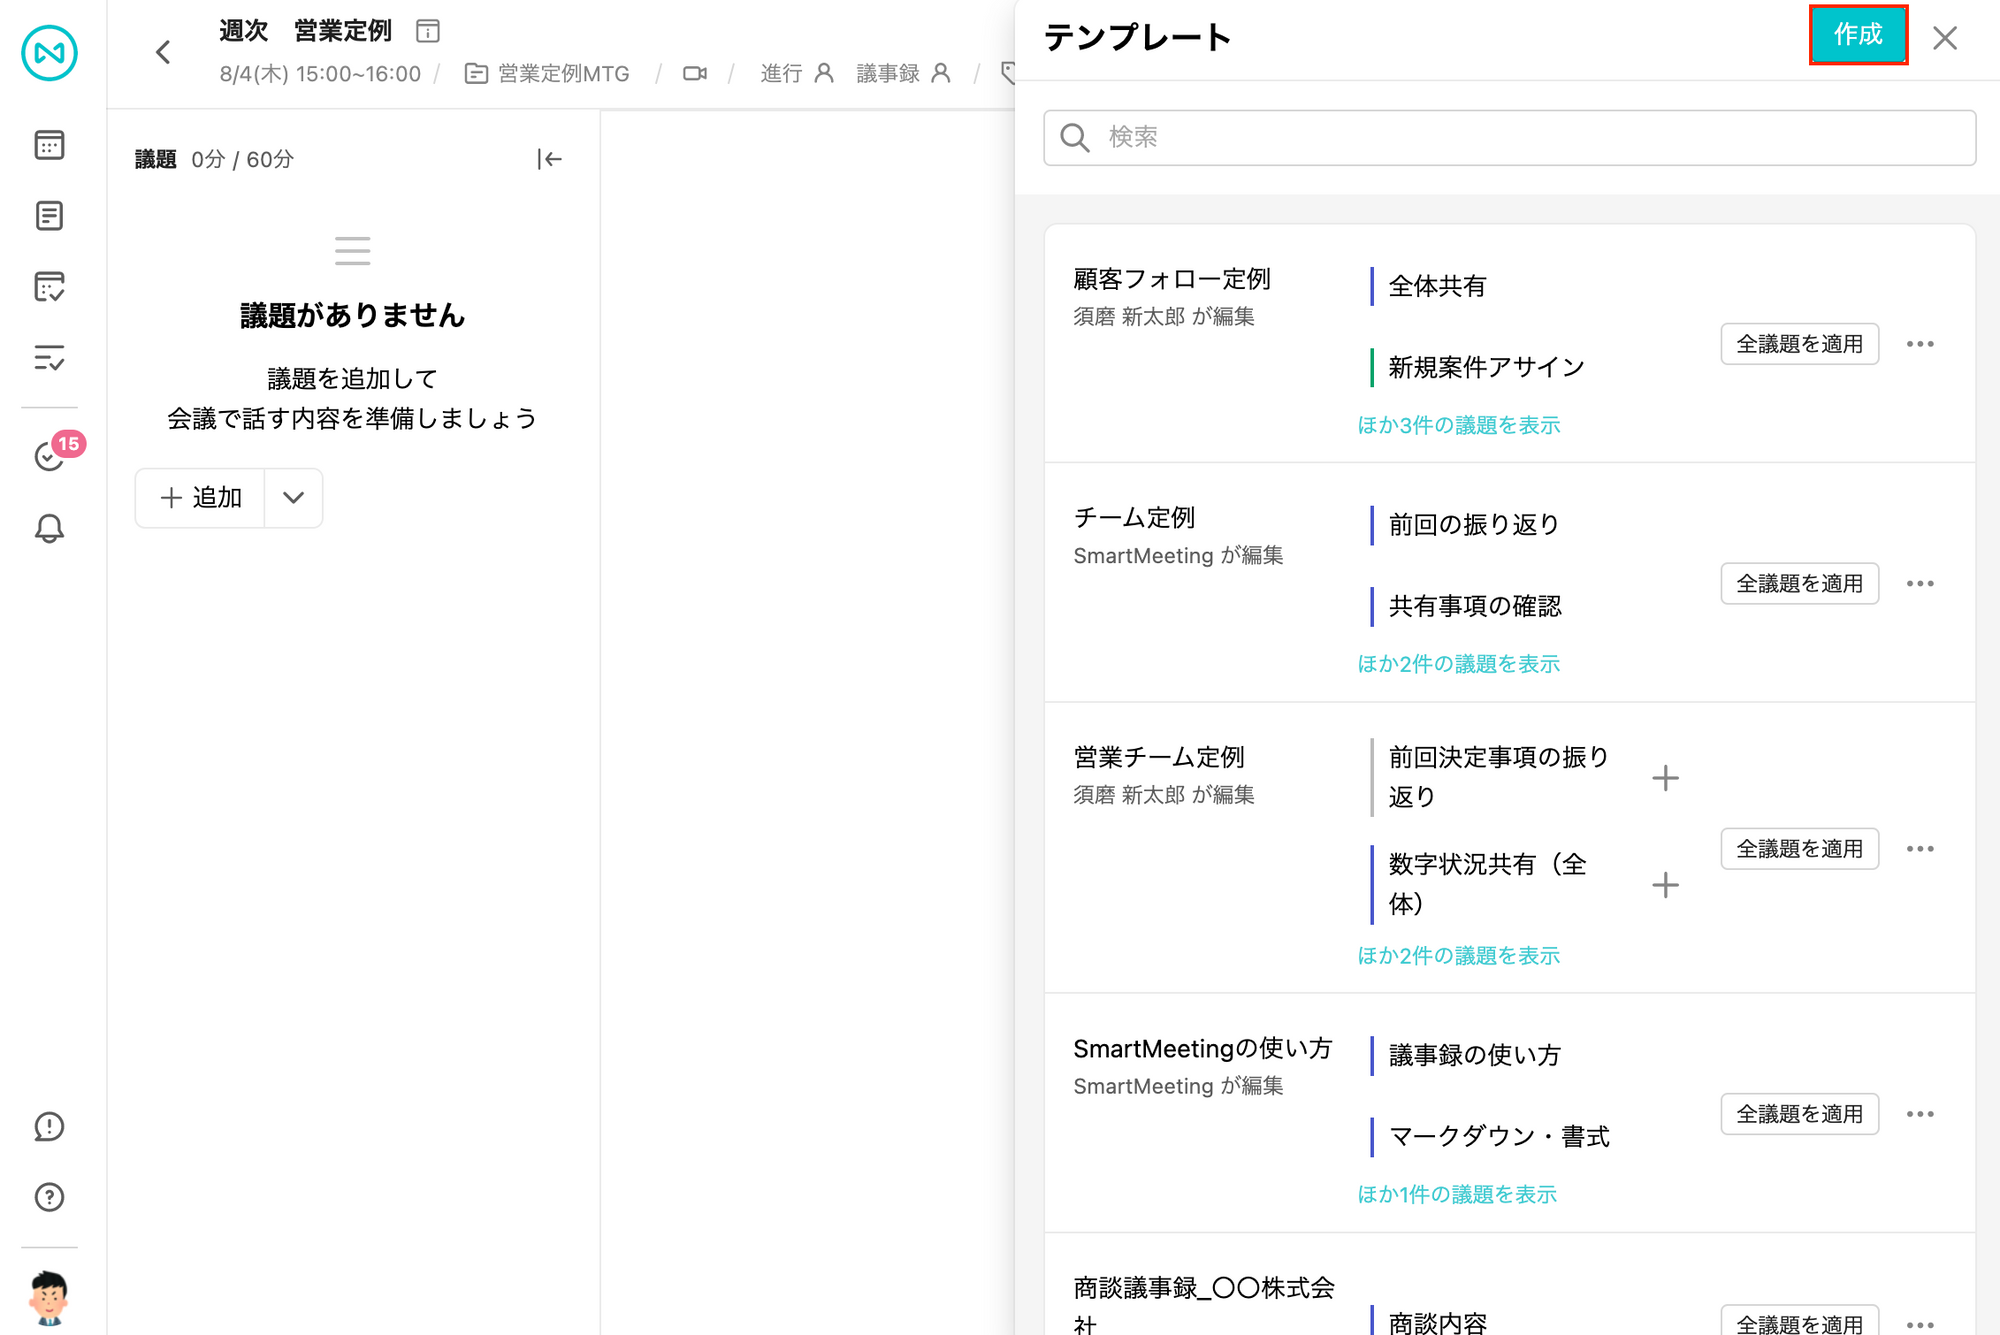Apply all agendas for チーム定例

[1800, 583]
